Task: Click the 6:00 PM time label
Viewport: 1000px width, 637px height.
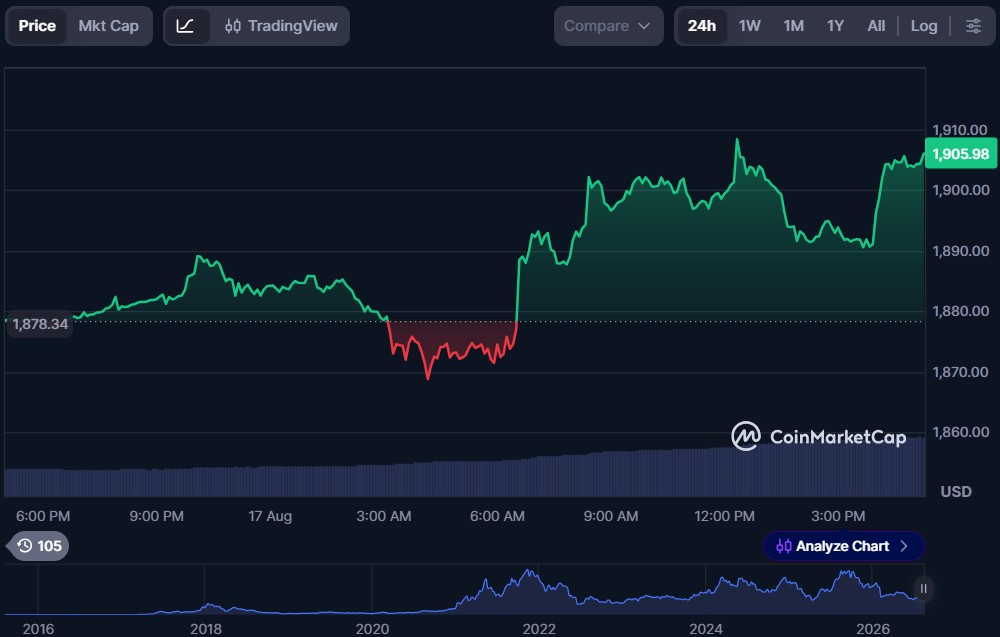Action: 43,516
